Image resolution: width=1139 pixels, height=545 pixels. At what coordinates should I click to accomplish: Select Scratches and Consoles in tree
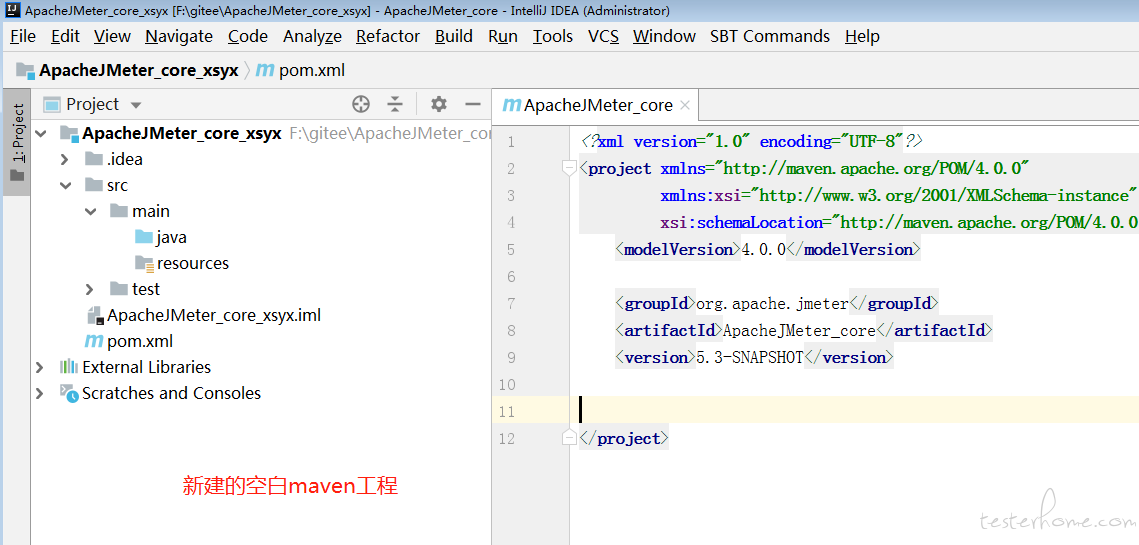coord(171,393)
